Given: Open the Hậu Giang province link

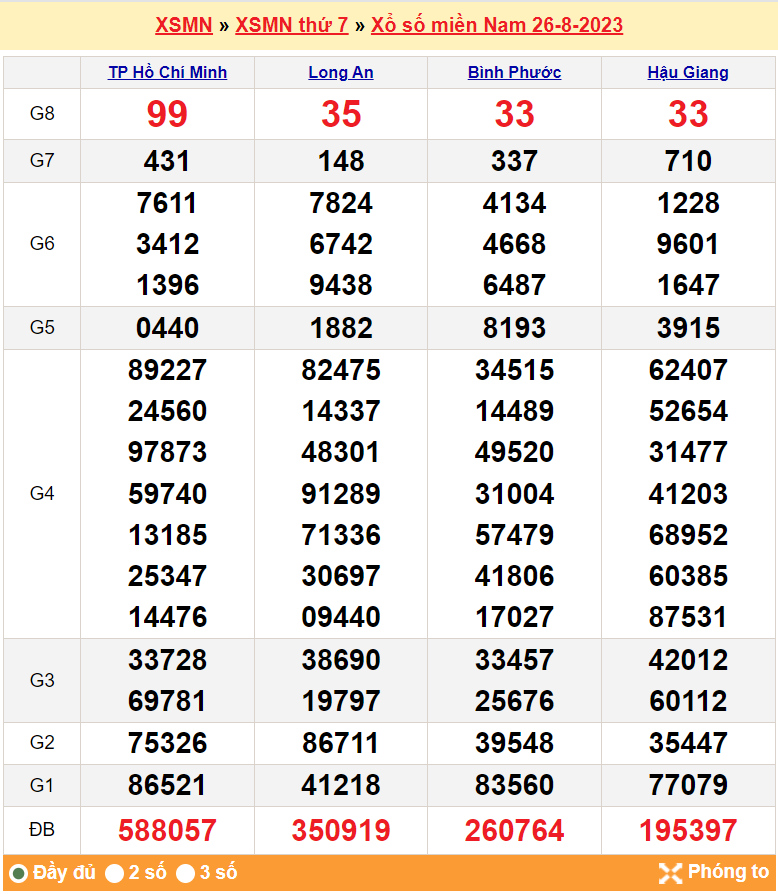Looking at the screenshot, I should [x=688, y=72].
